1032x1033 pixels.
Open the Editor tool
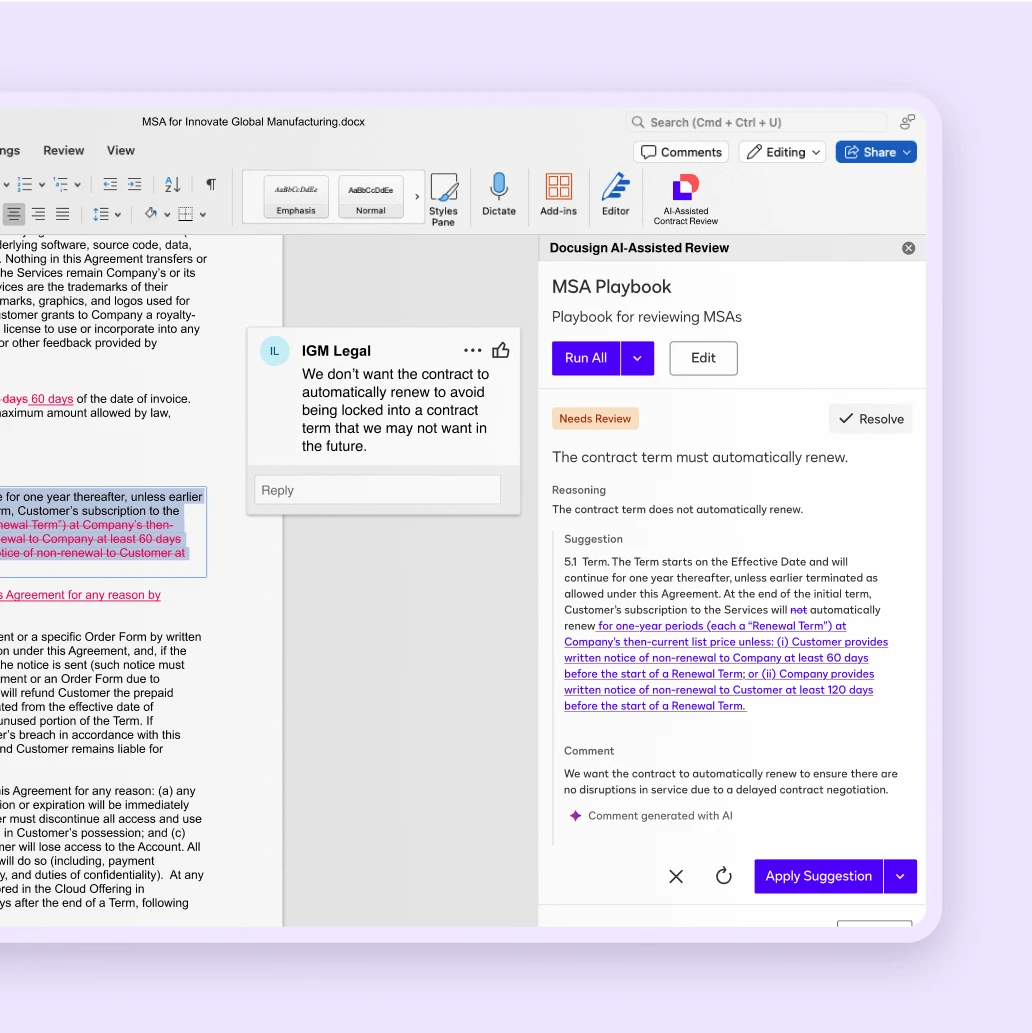[x=616, y=194]
